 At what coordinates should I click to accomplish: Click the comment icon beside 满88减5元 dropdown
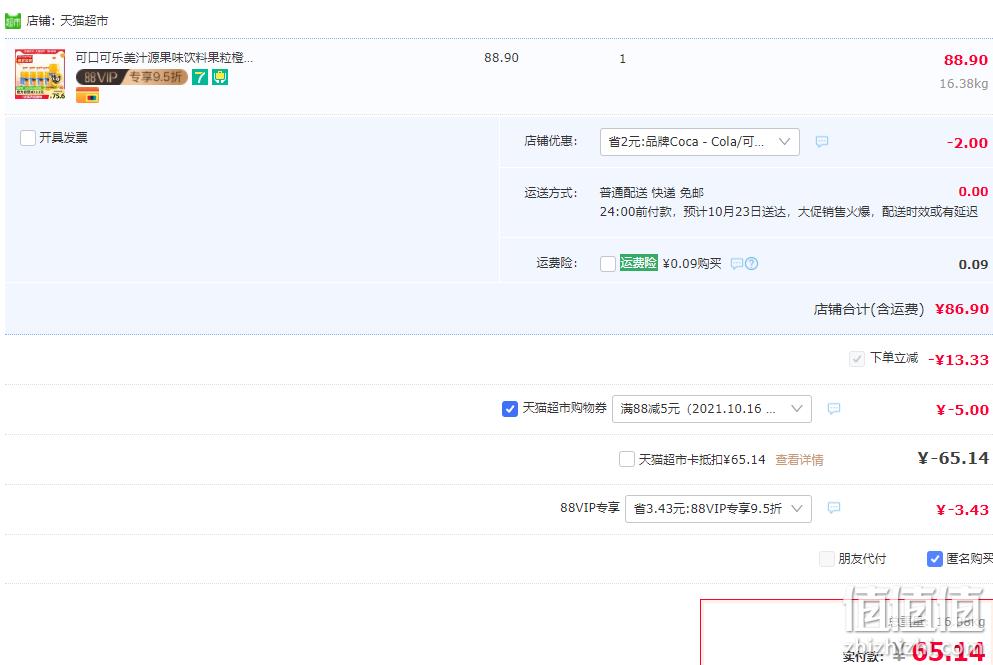(834, 408)
